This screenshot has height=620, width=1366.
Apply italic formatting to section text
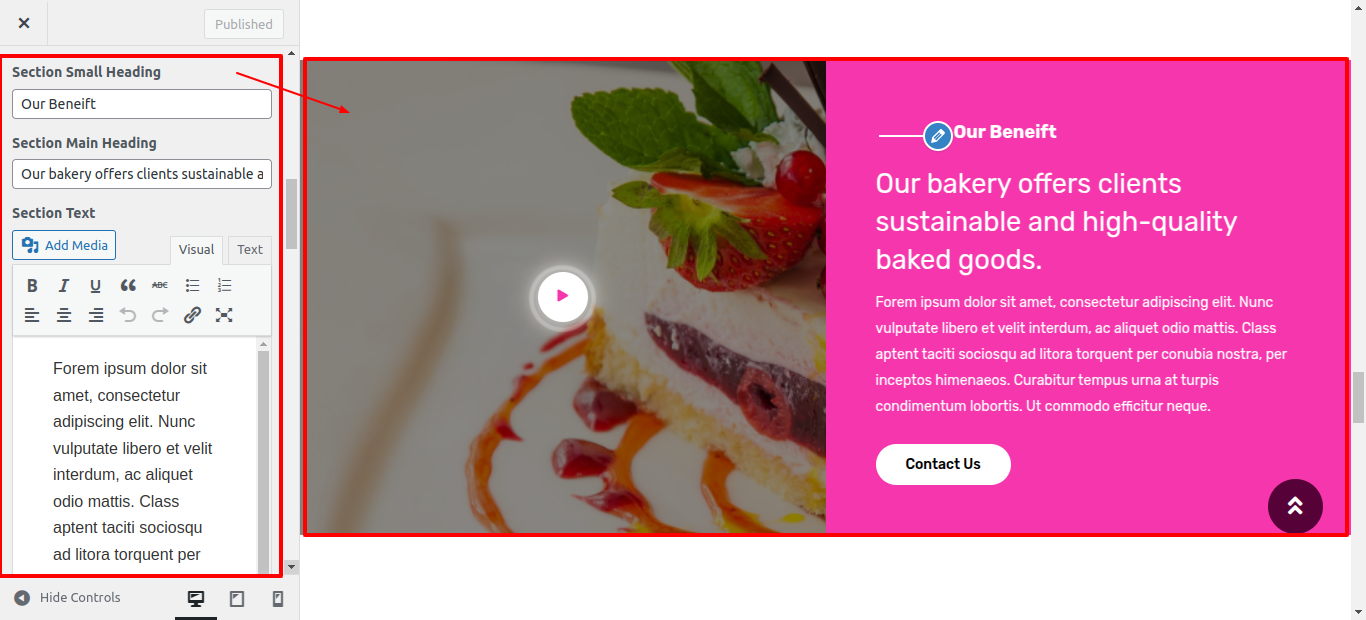64,286
